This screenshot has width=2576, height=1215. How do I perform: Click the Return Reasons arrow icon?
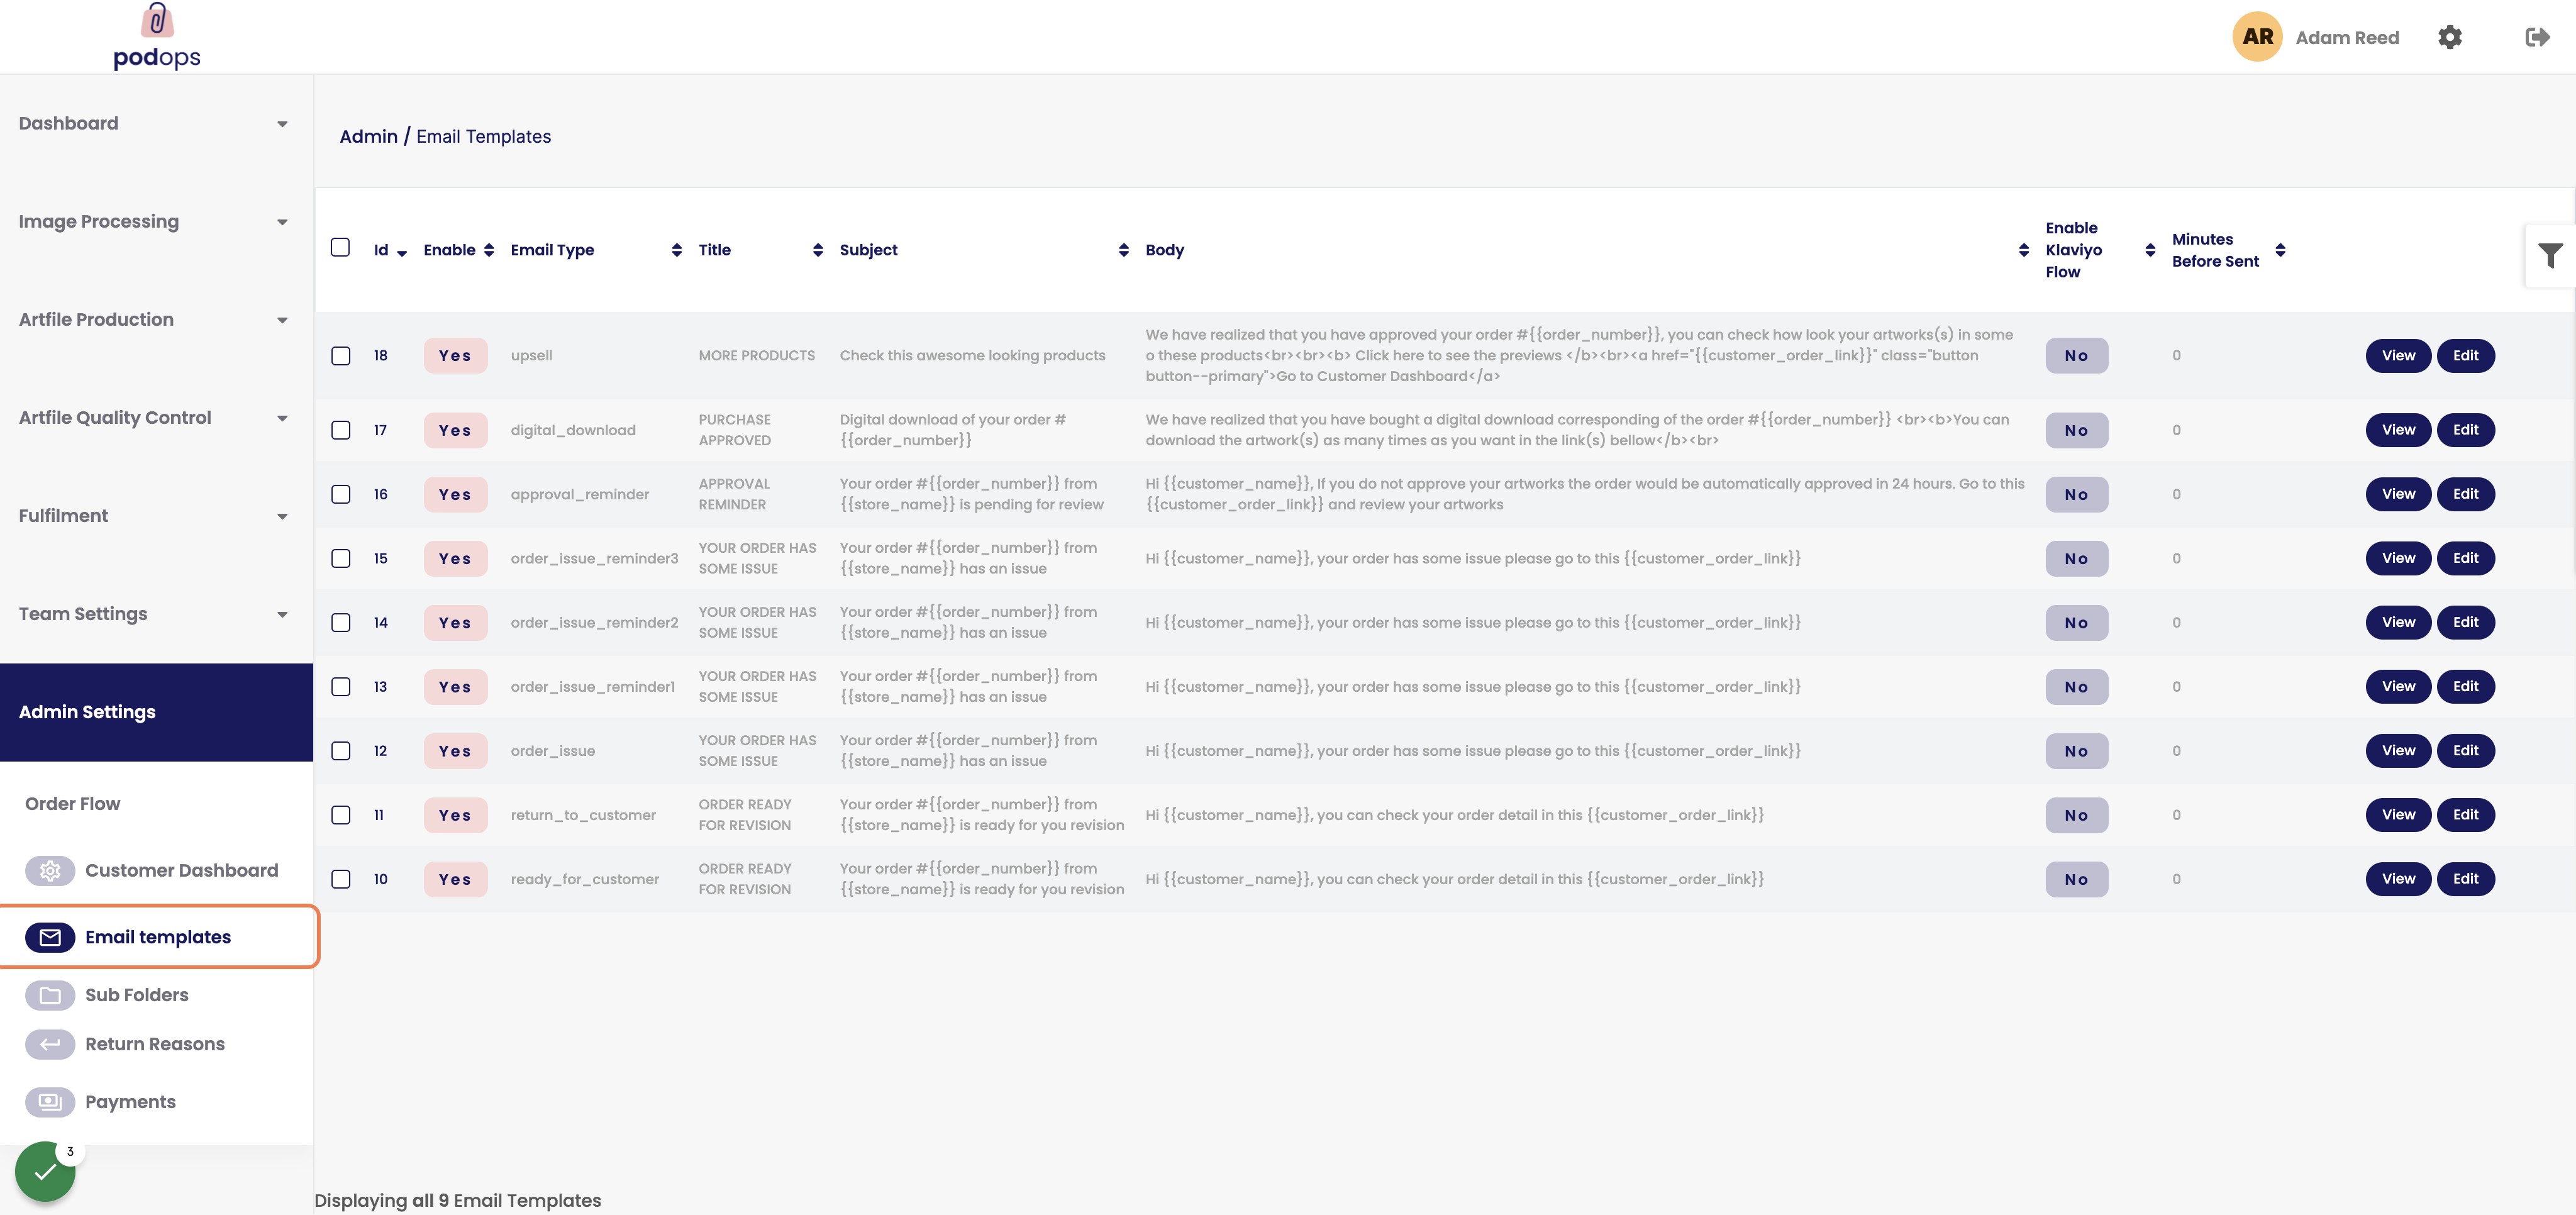(50, 1044)
